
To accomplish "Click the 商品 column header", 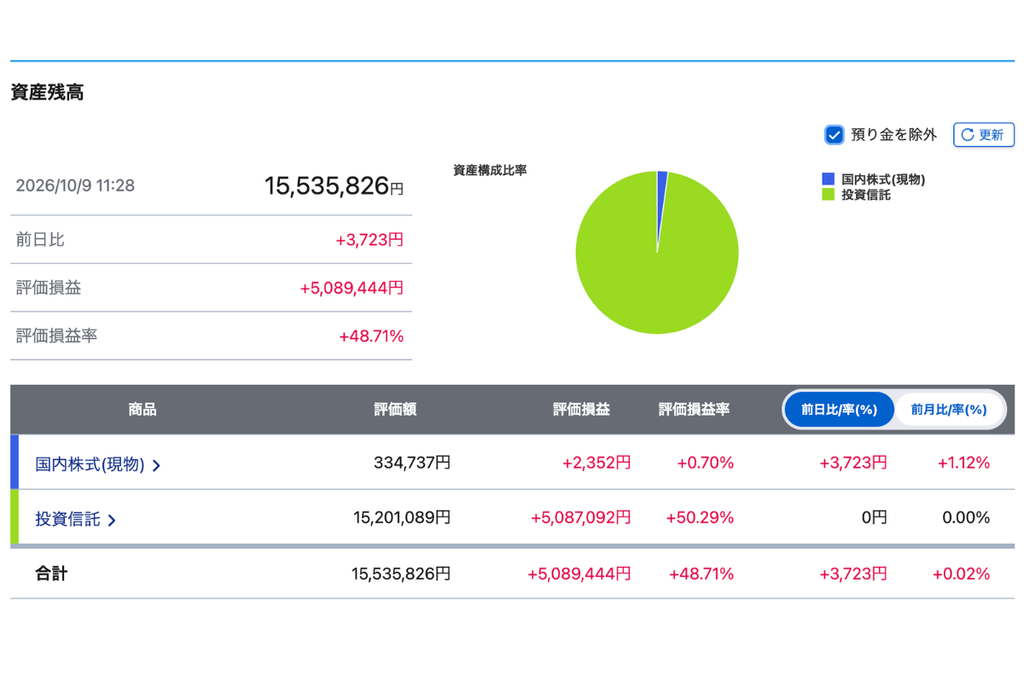I will pyautogui.click(x=142, y=409).
